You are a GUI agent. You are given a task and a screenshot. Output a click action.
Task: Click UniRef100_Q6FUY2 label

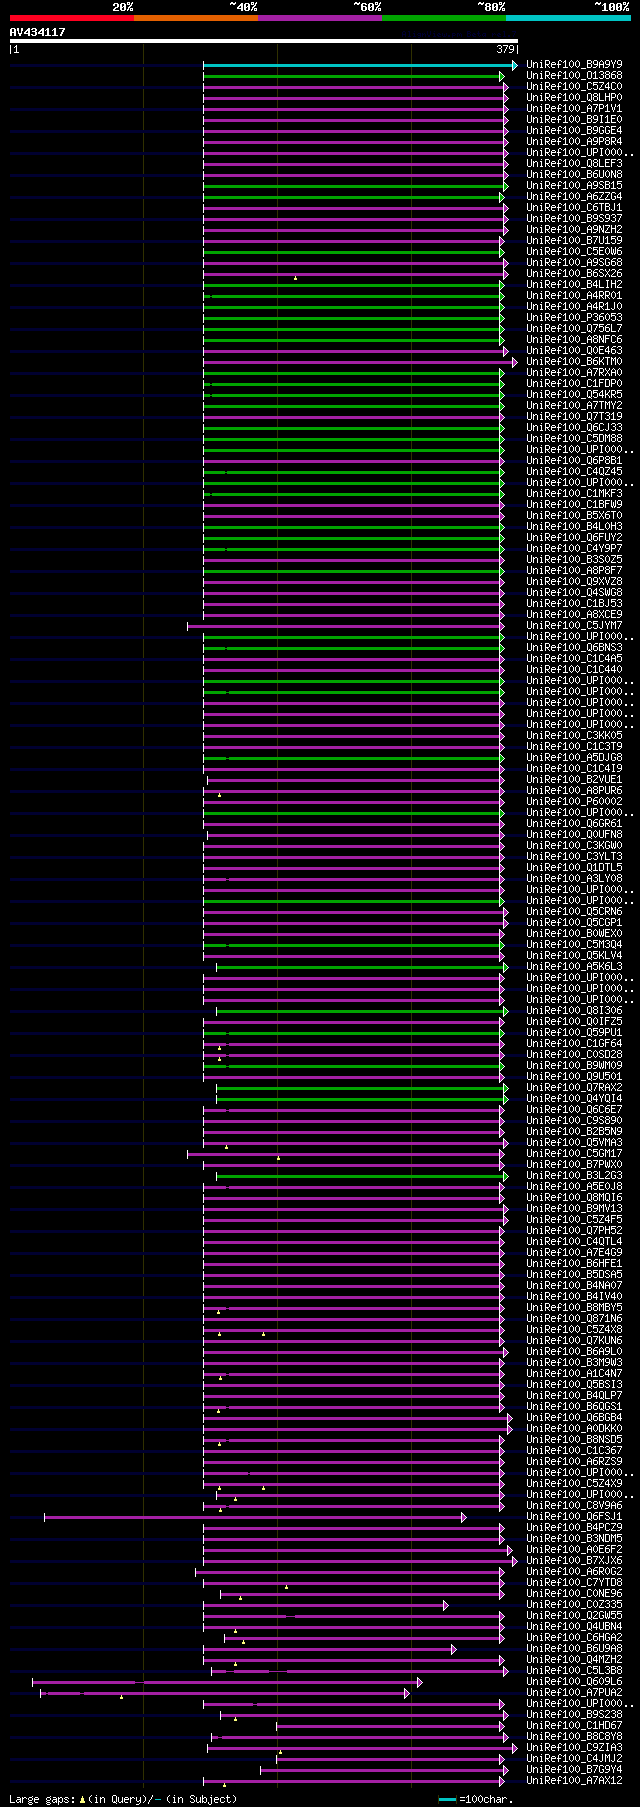point(575,538)
